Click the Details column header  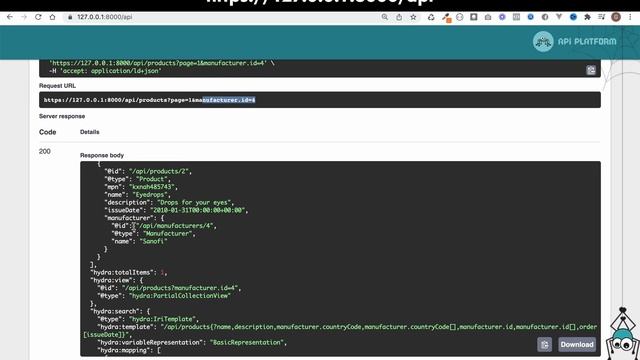[x=89, y=132]
